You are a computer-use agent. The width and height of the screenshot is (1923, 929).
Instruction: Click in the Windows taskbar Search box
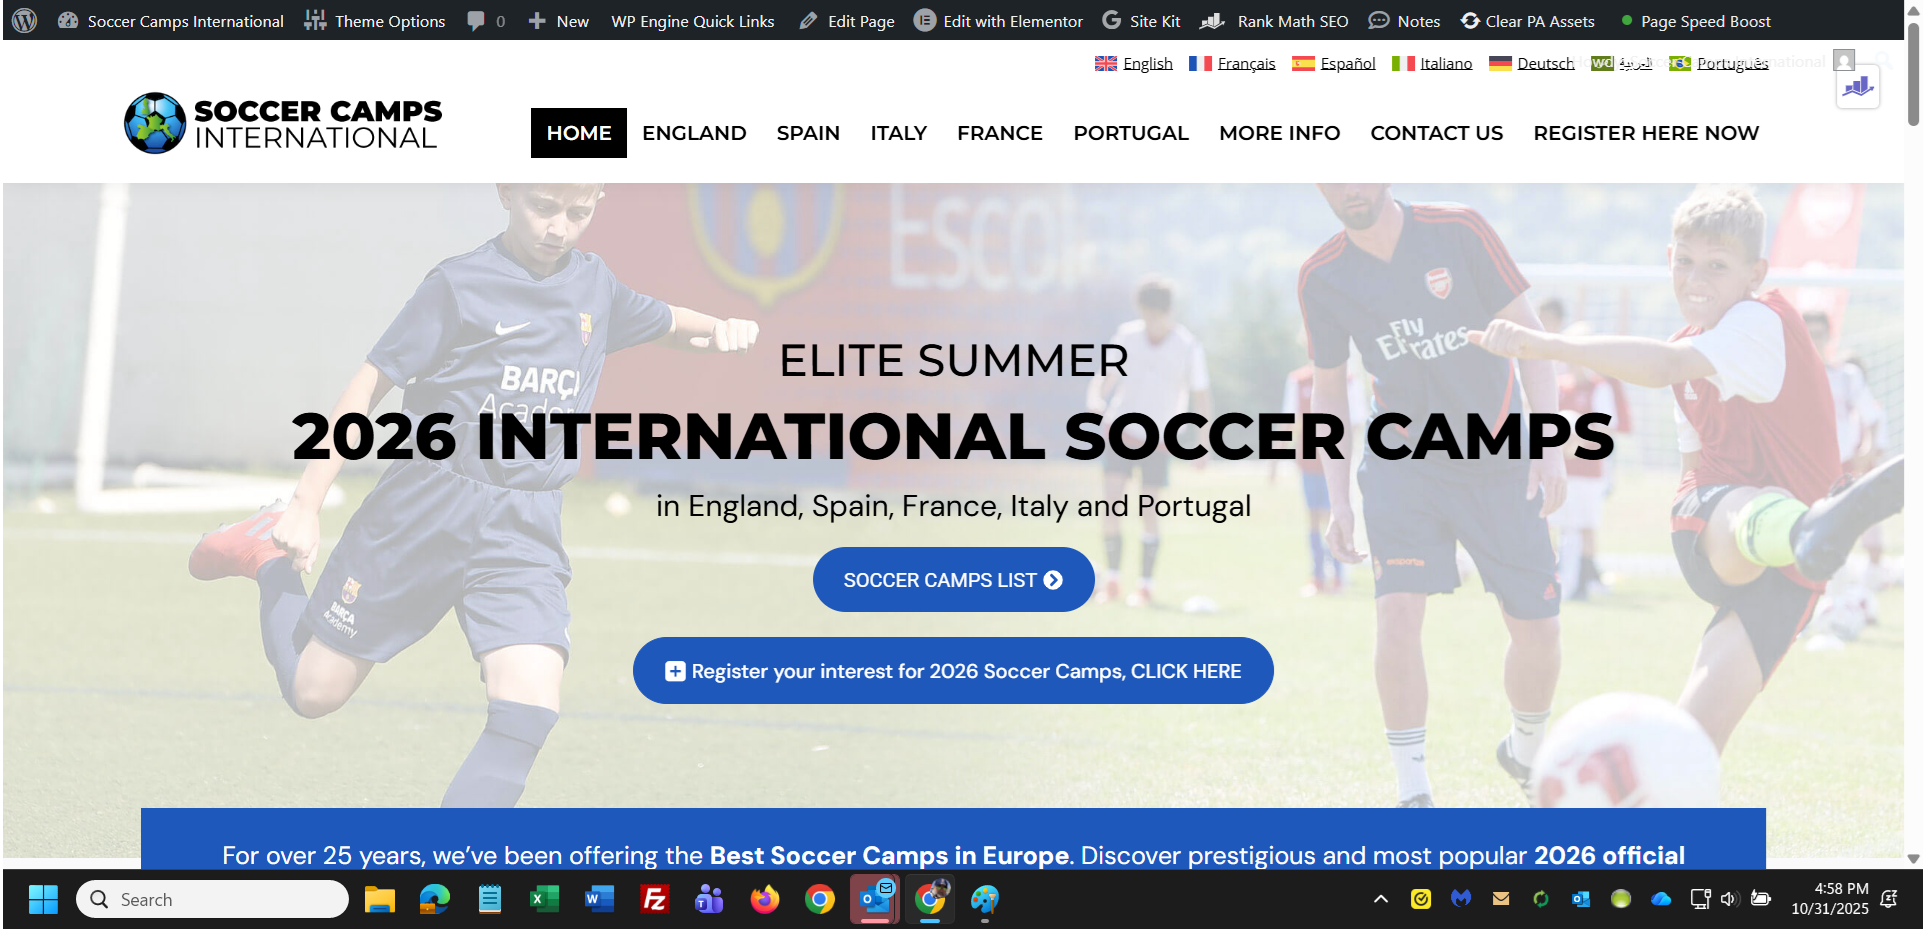click(x=212, y=899)
